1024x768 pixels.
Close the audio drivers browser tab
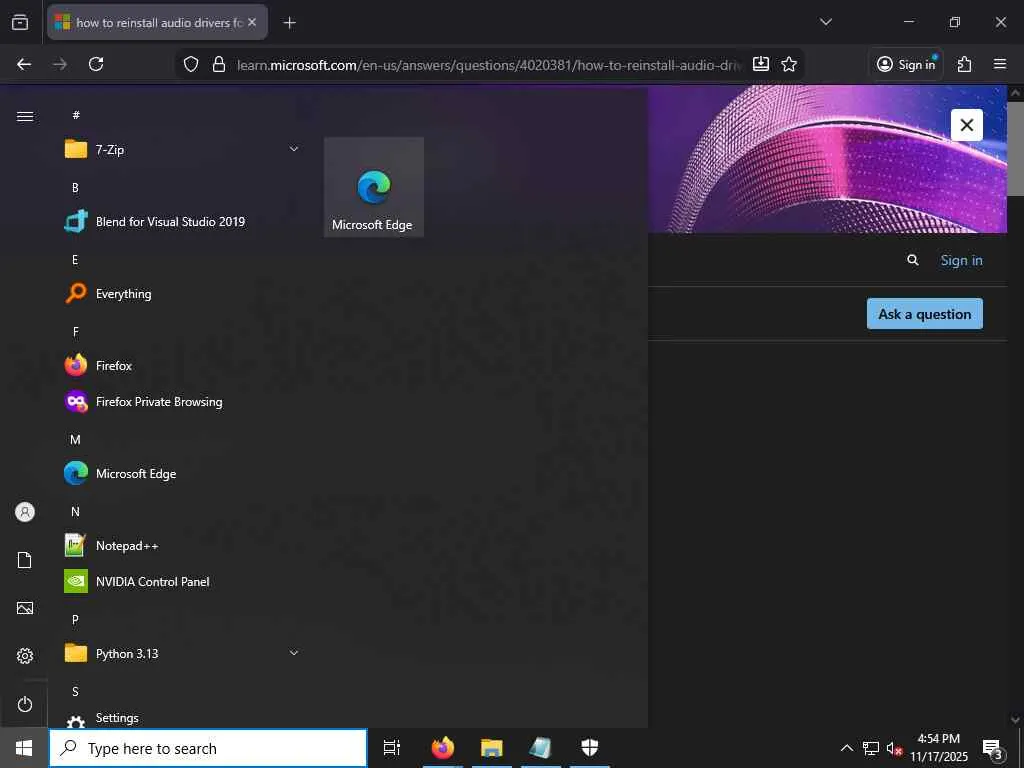pos(252,22)
